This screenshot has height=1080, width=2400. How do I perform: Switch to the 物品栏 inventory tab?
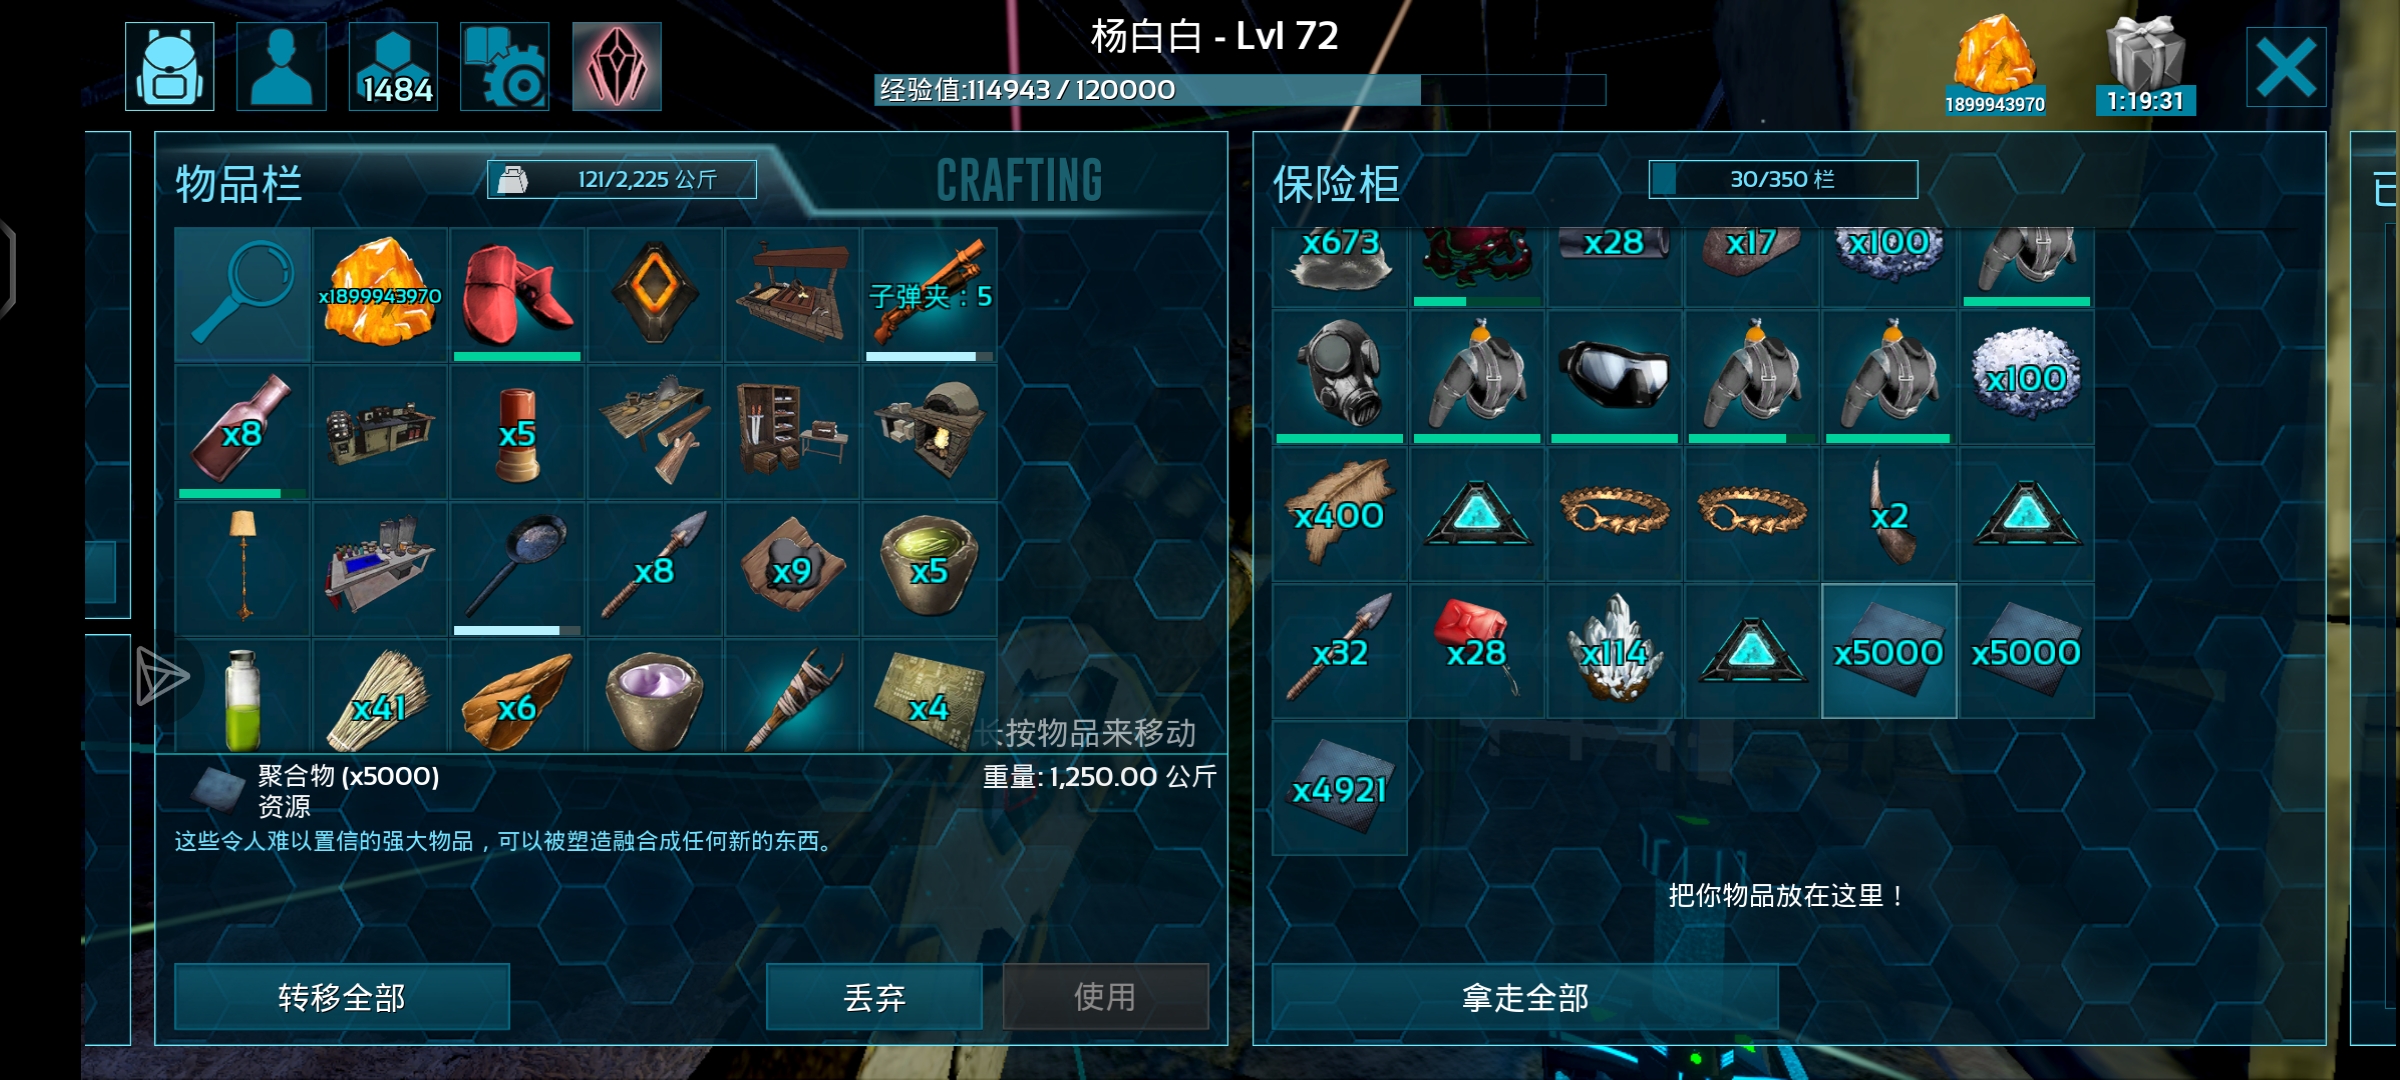239,184
